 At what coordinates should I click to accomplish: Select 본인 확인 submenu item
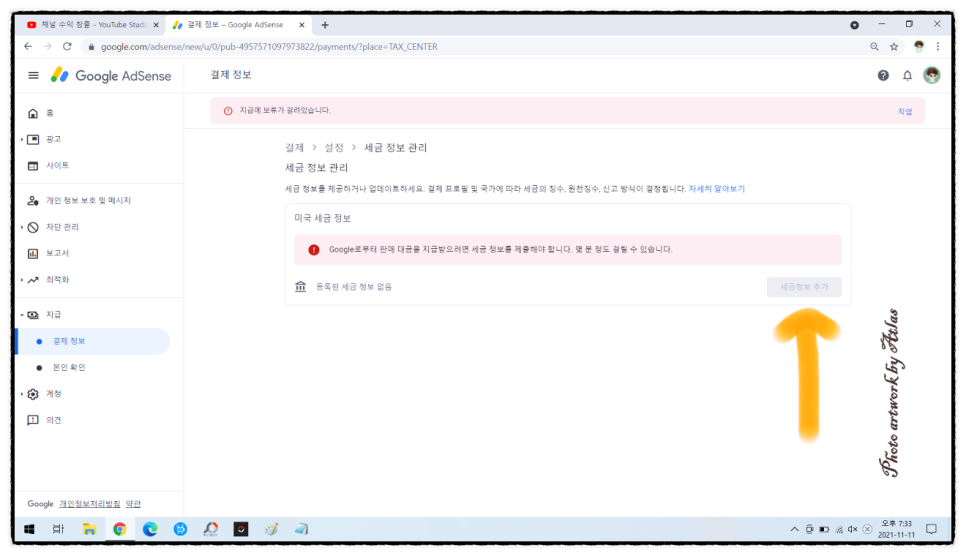69,367
